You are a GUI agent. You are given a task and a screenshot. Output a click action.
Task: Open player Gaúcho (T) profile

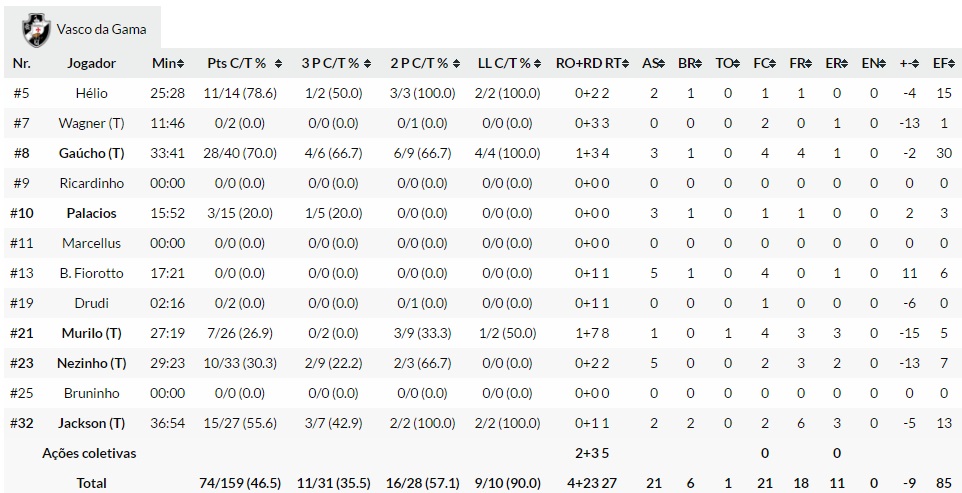coord(92,153)
